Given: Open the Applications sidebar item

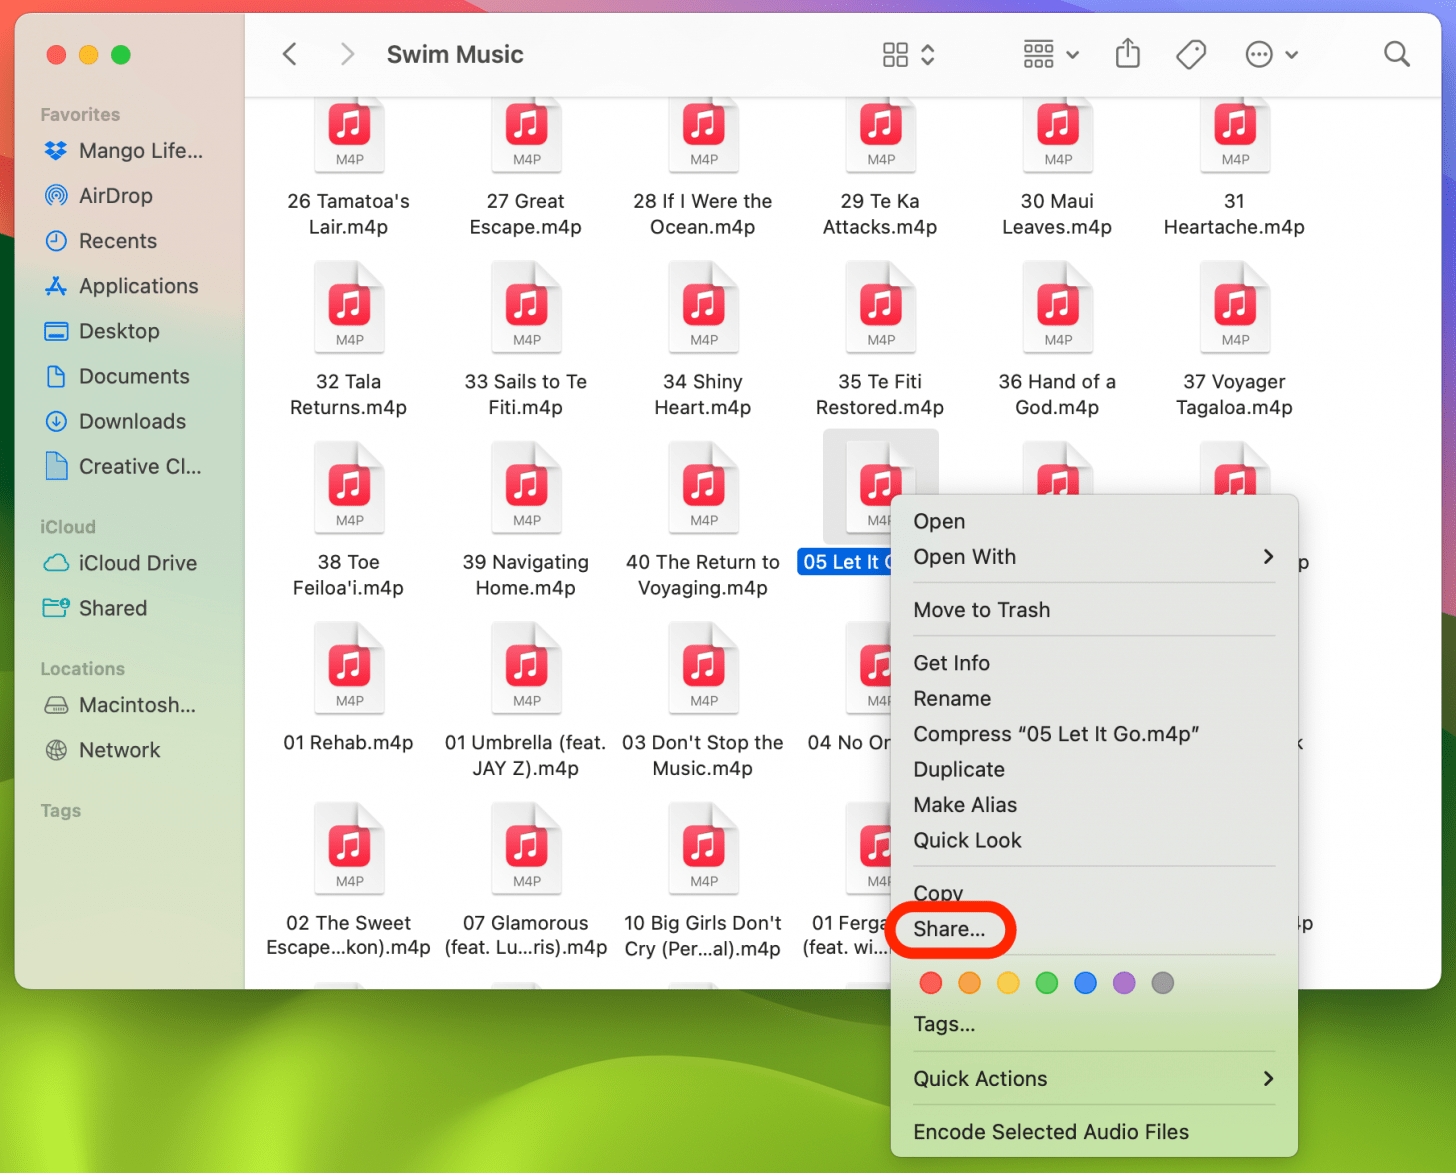Looking at the screenshot, I should click(x=138, y=286).
